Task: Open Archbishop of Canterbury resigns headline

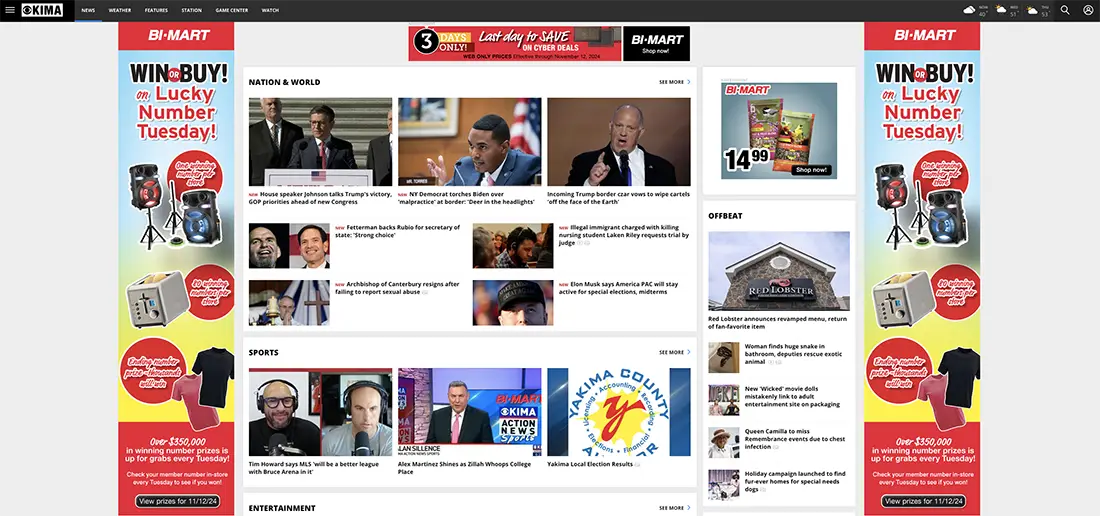Action: pyautogui.click(x=398, y=288)
